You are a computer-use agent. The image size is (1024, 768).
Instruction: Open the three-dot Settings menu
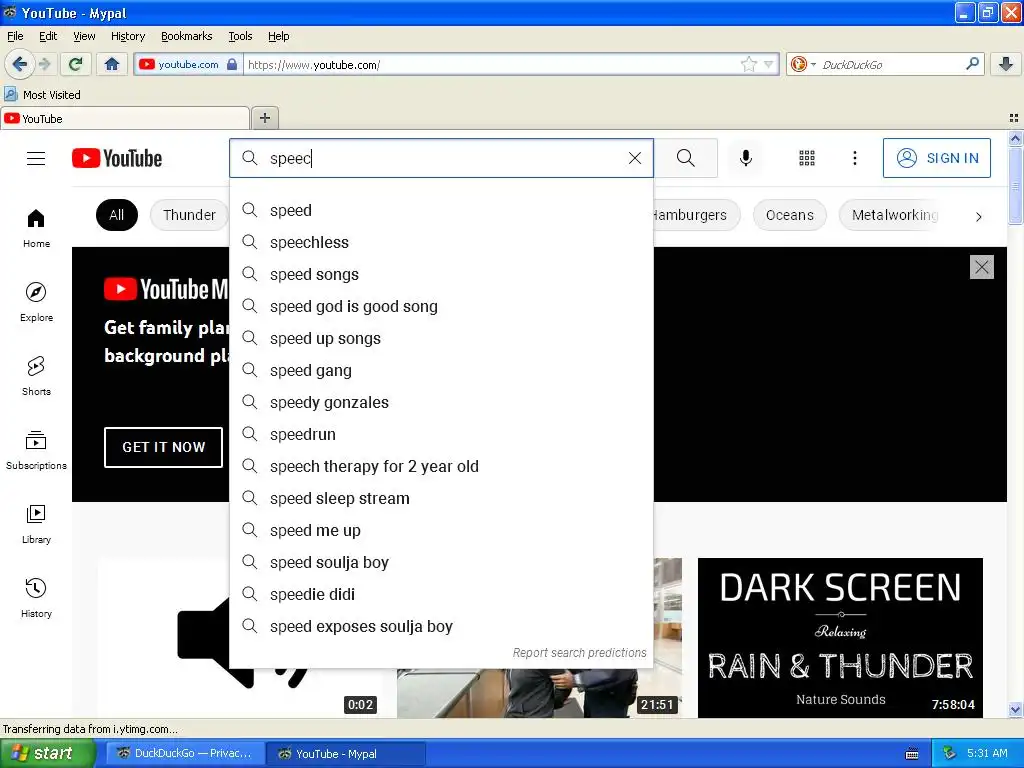855,158
